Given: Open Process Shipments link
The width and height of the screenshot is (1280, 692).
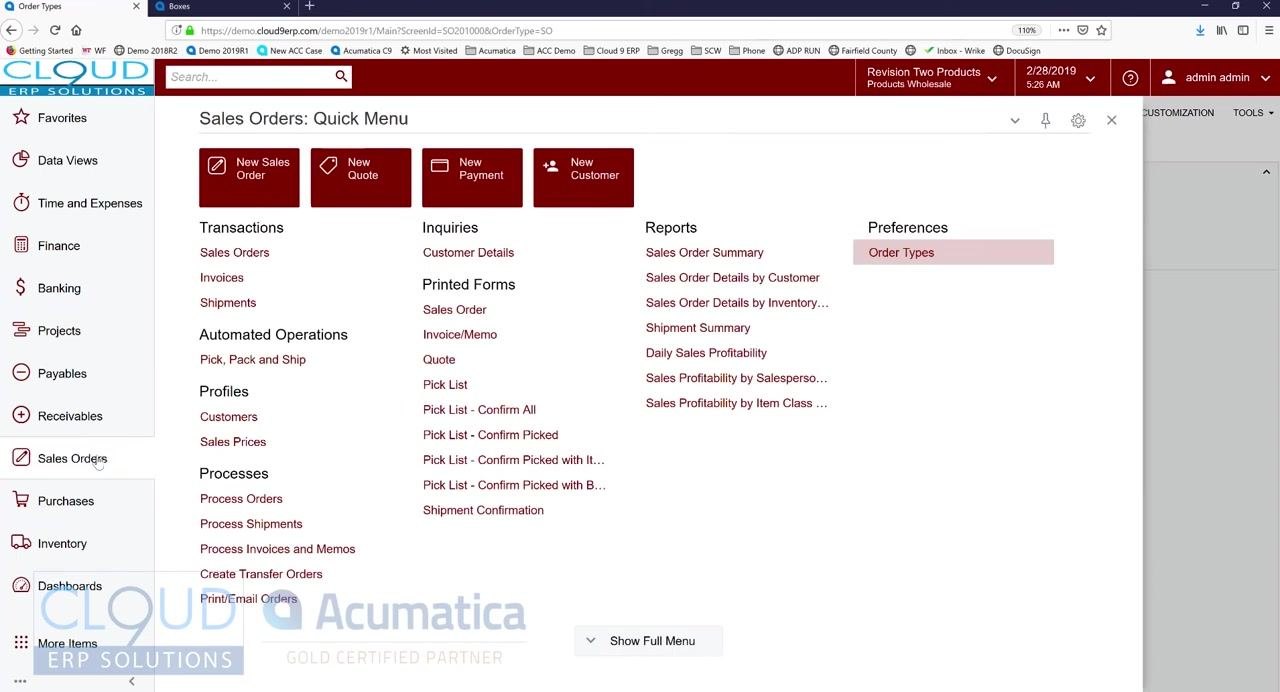Looking at the screenshot, I should [251, 524].
